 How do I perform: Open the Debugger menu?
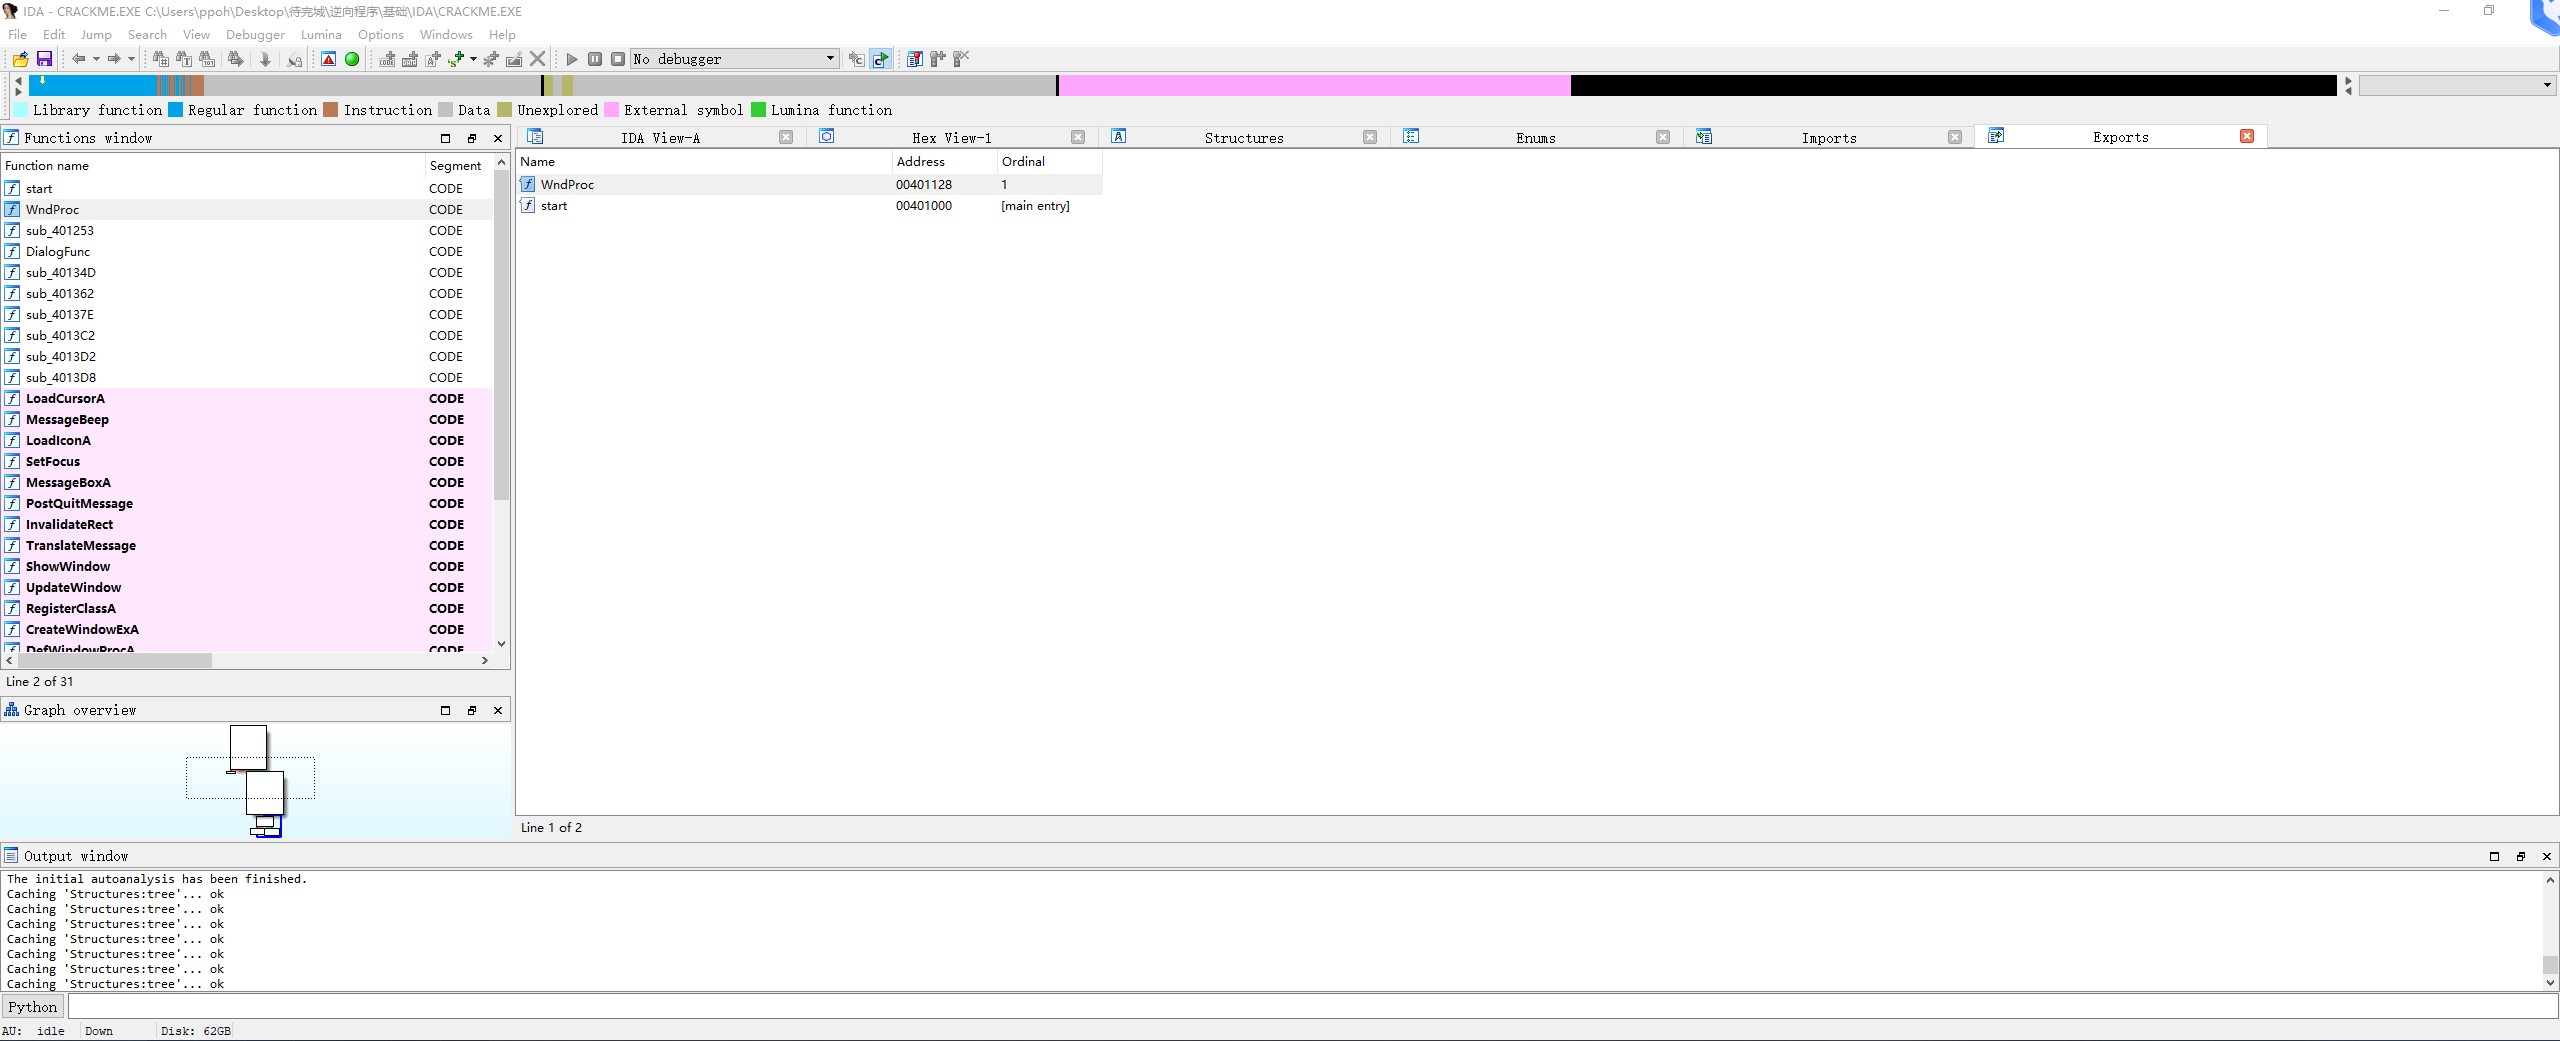(x=255, y=34)
